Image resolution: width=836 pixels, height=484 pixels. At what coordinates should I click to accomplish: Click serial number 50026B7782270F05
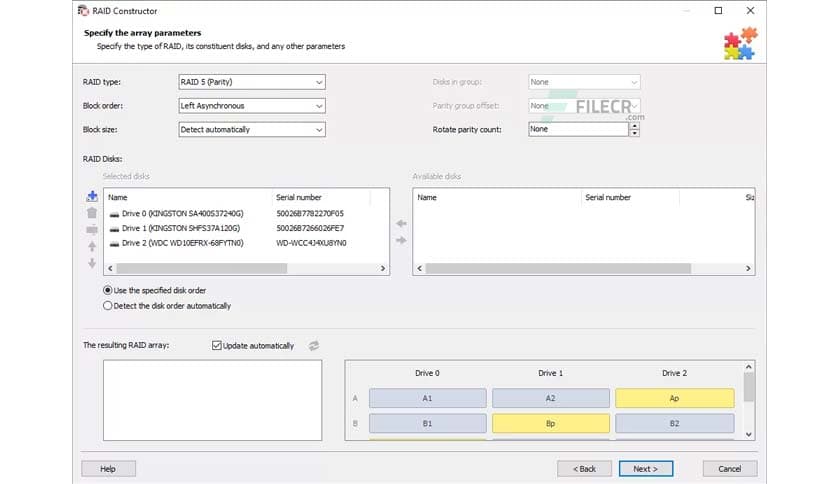[310, 213]
